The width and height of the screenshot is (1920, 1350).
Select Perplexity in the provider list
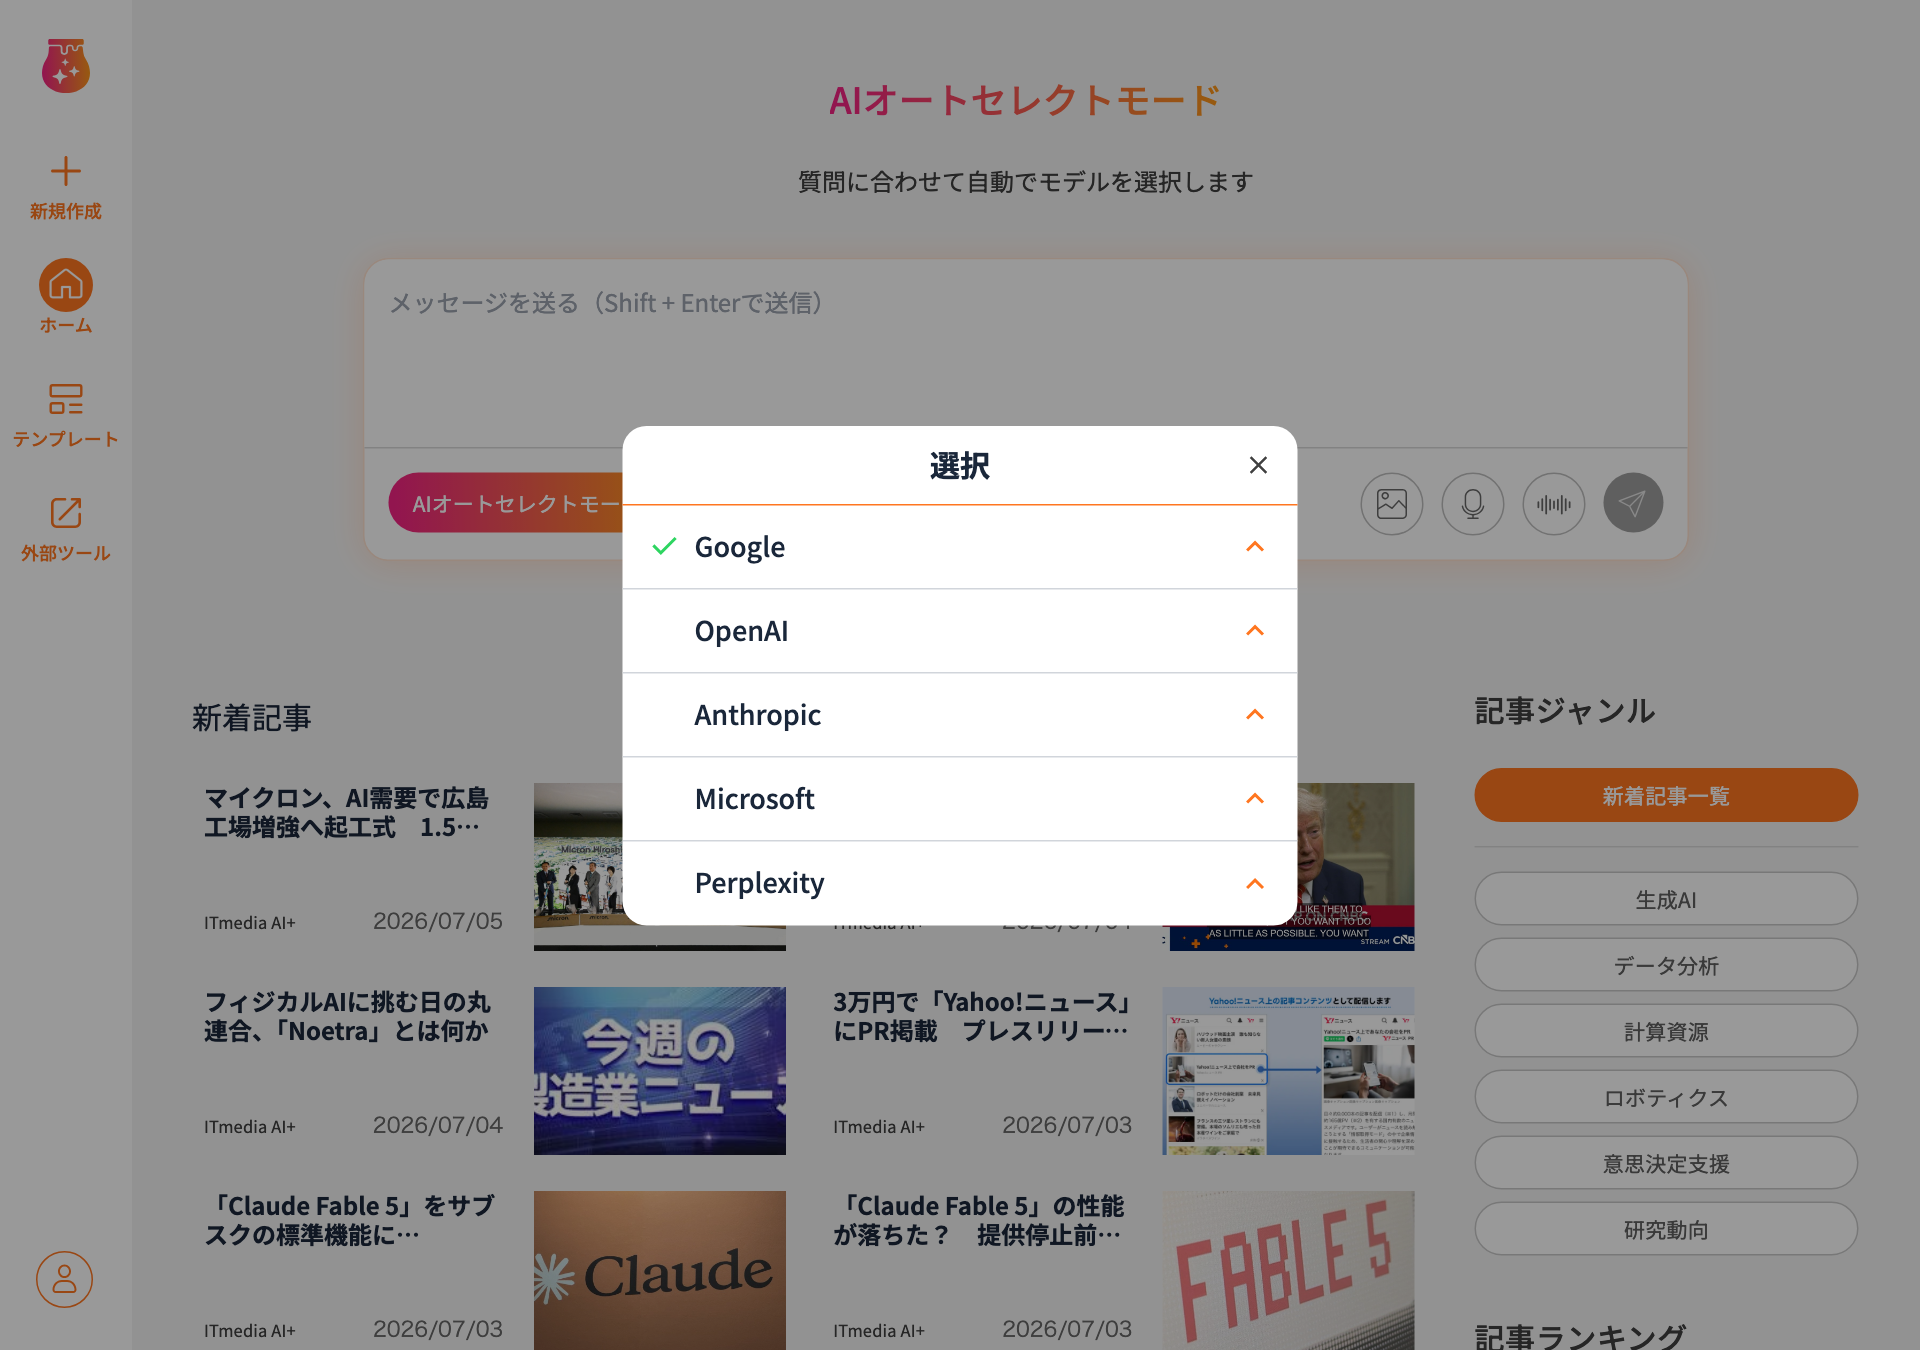960,883
